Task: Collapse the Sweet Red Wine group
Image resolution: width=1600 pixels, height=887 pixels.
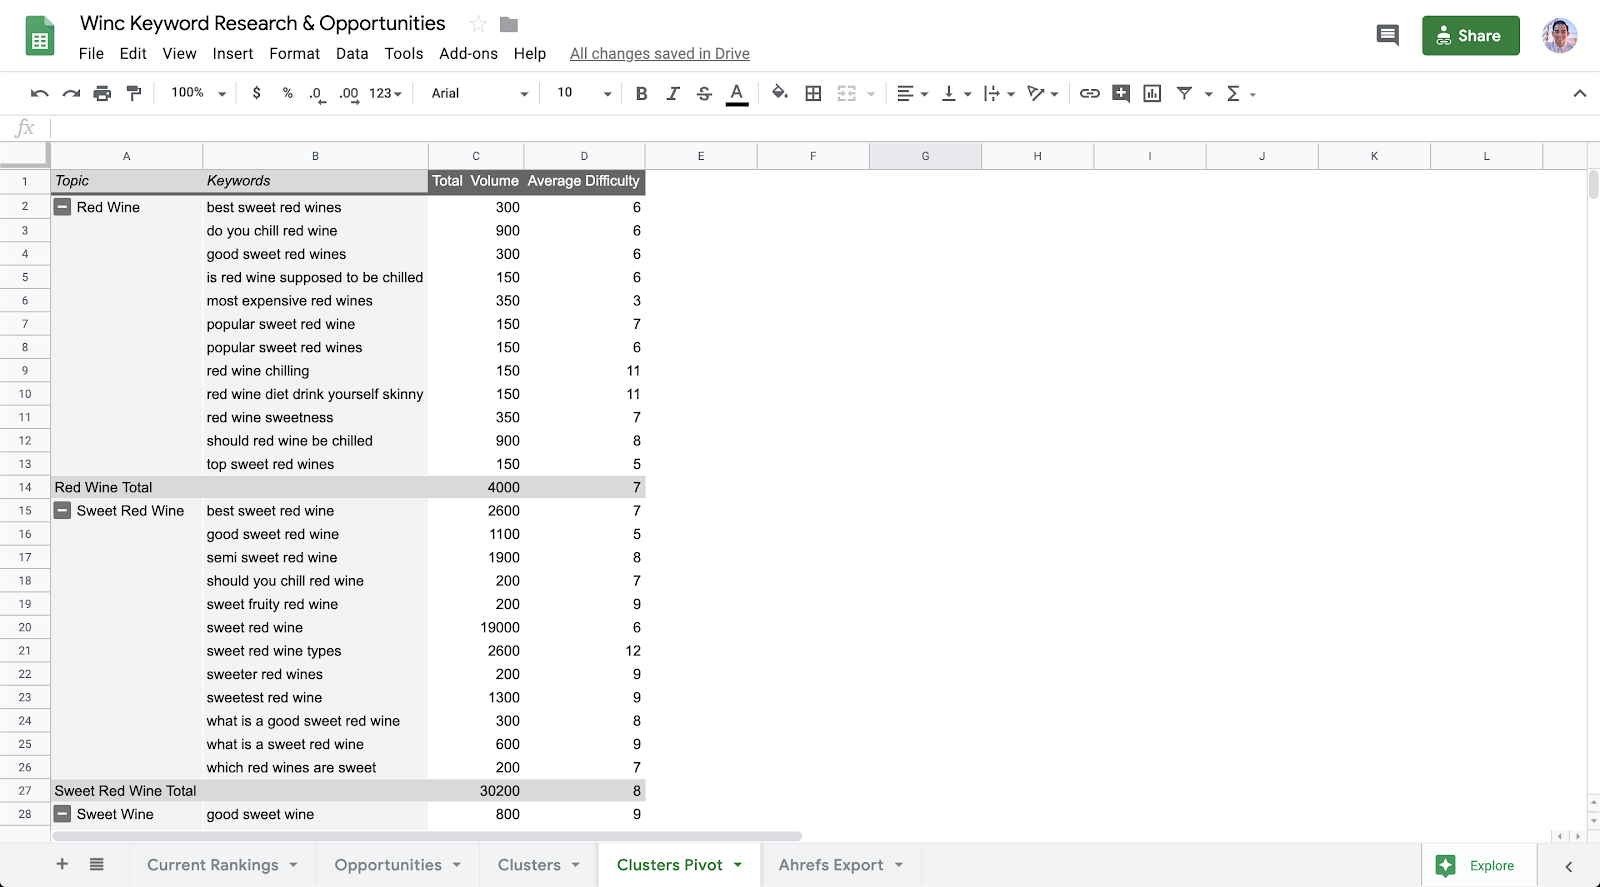Action: click(x=62, y=510)
